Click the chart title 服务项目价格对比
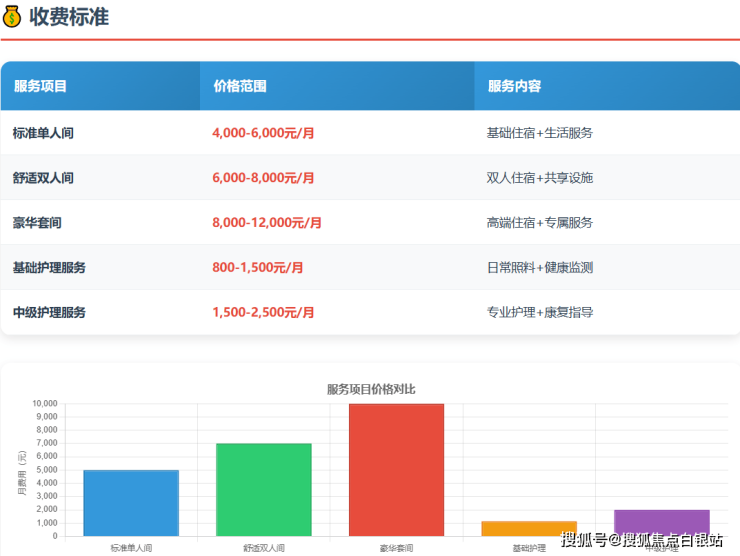Image resolution: width=740 pixels, height=556 pixels. pyautogui.click(x=370, y=389)
